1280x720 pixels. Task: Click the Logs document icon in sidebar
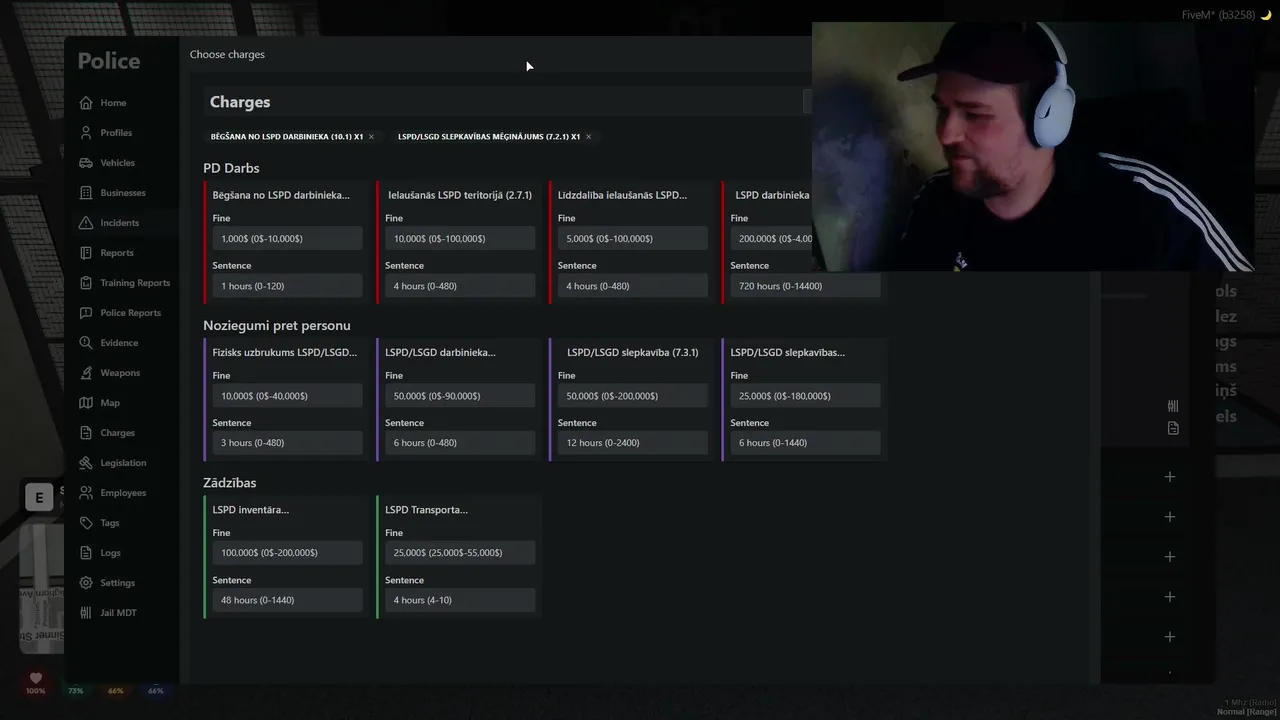point(86,553)
